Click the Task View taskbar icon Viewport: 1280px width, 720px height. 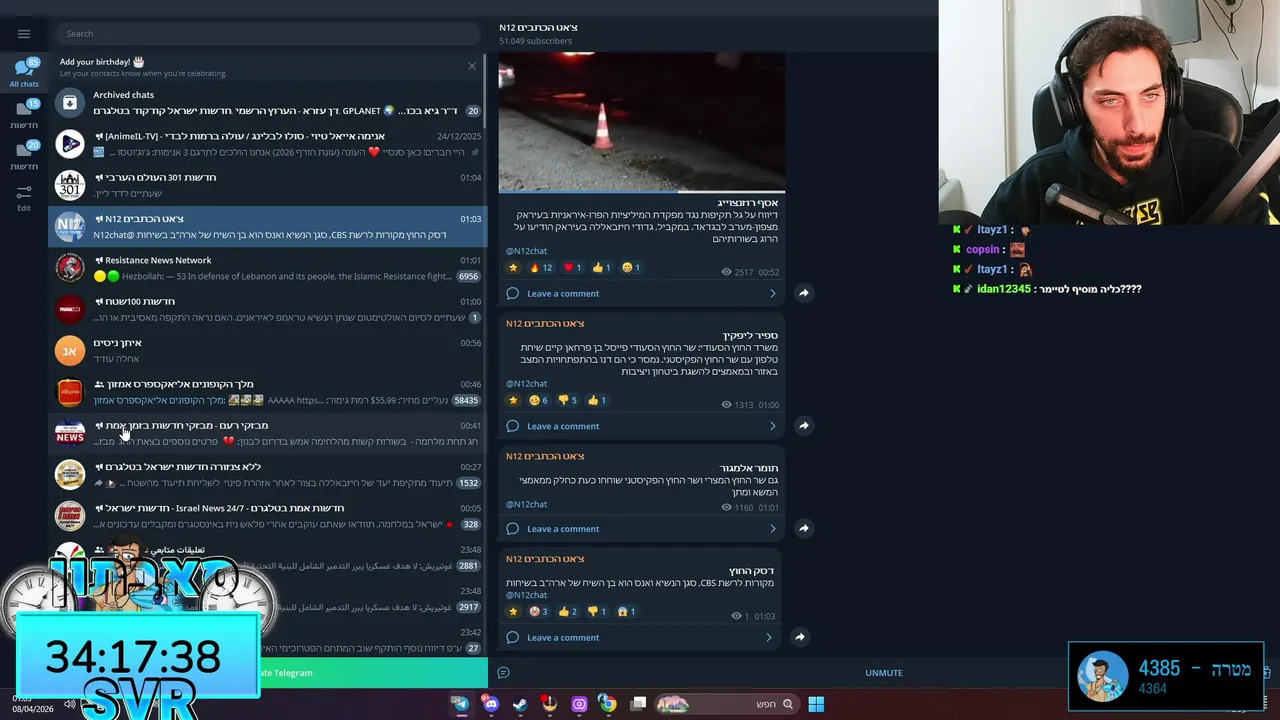[x=638, y=704]
